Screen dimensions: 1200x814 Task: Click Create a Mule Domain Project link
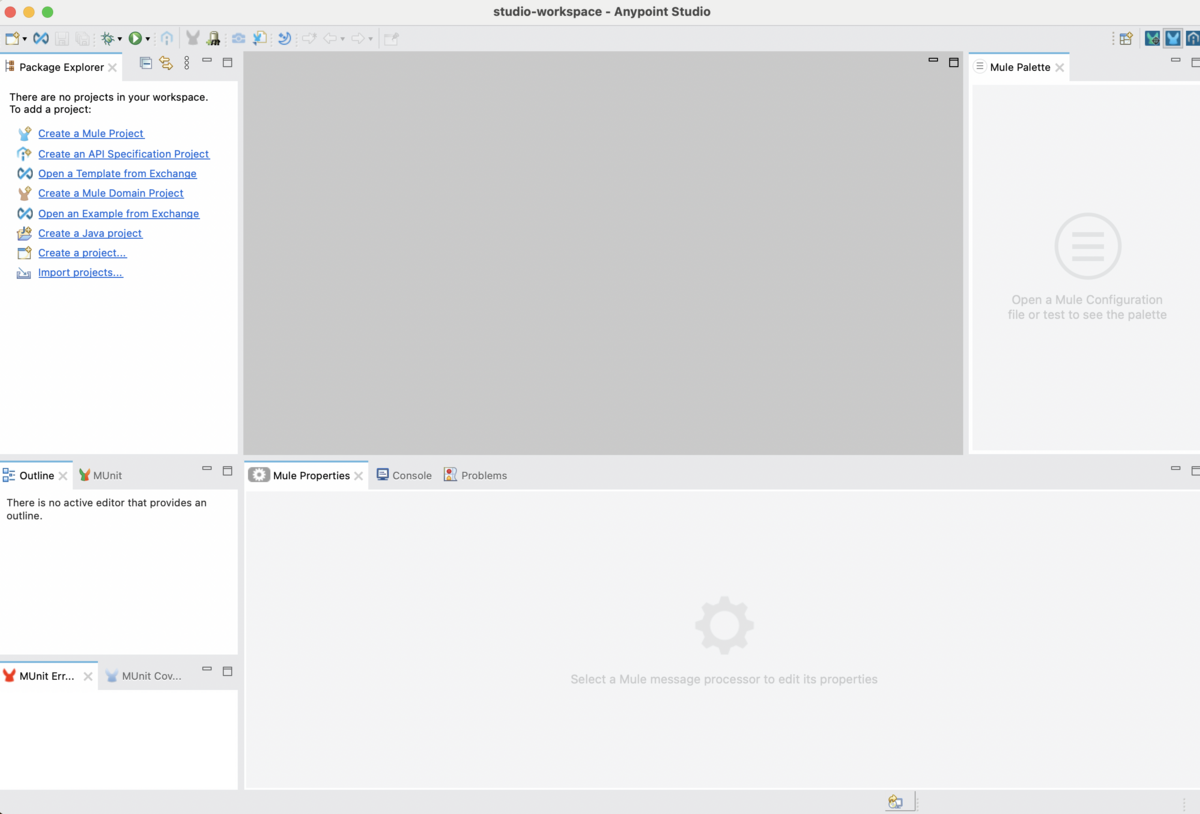(x=111, y=193)
